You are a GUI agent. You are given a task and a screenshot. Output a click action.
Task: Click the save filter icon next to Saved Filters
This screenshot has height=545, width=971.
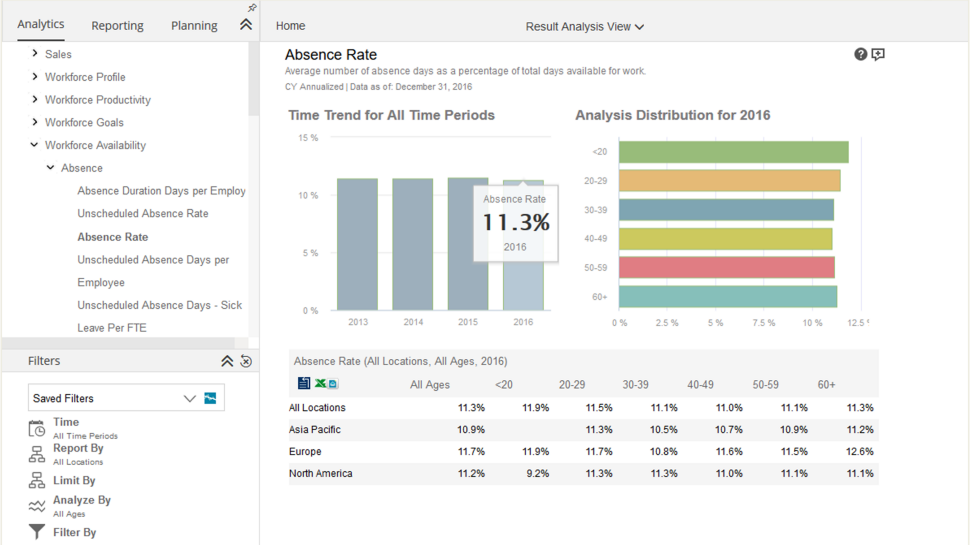point(211,398)
